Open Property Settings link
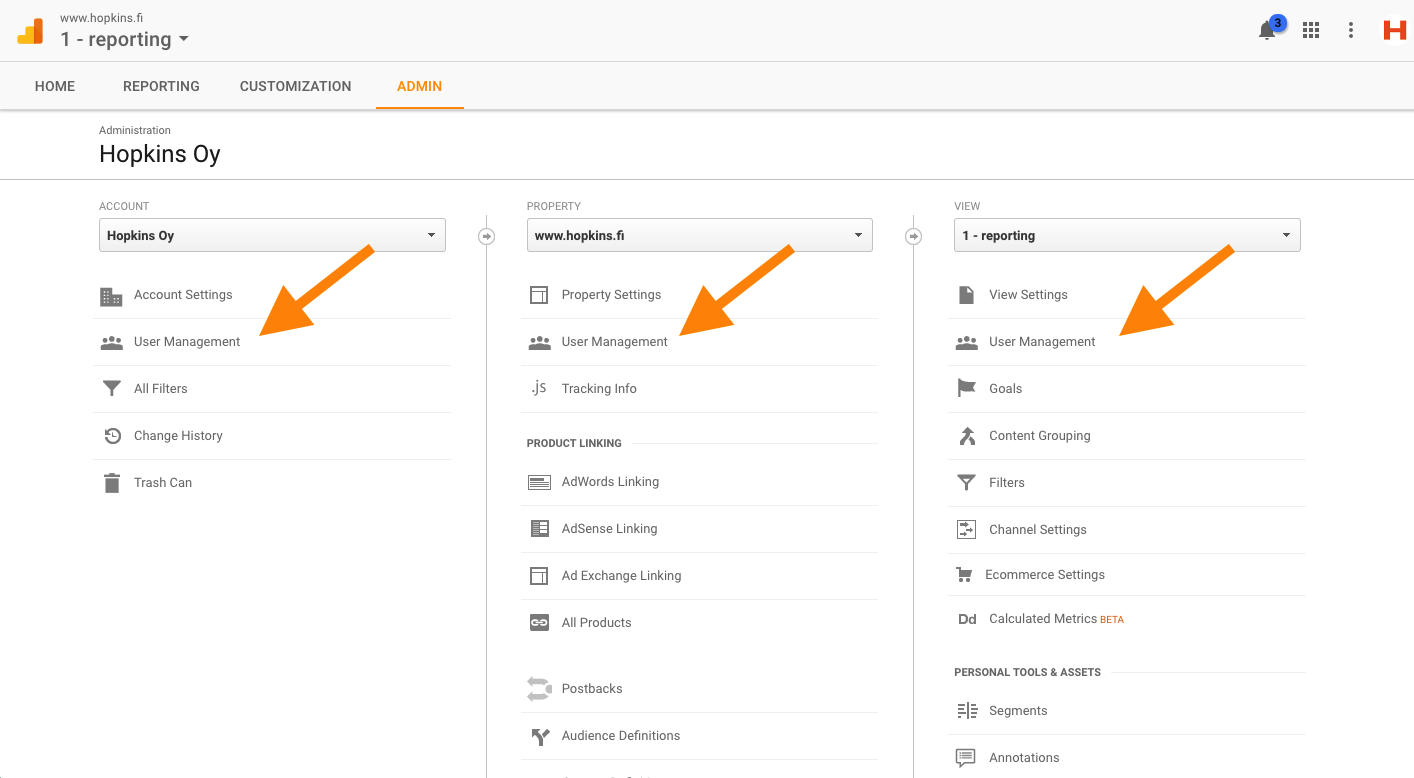1414x778 pixels. (x=611, y=295)
